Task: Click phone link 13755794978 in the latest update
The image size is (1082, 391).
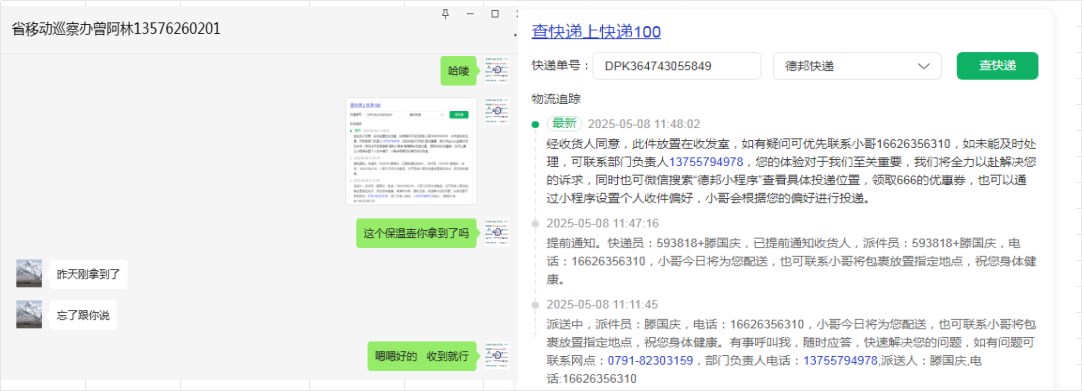Action: point(706,163)
